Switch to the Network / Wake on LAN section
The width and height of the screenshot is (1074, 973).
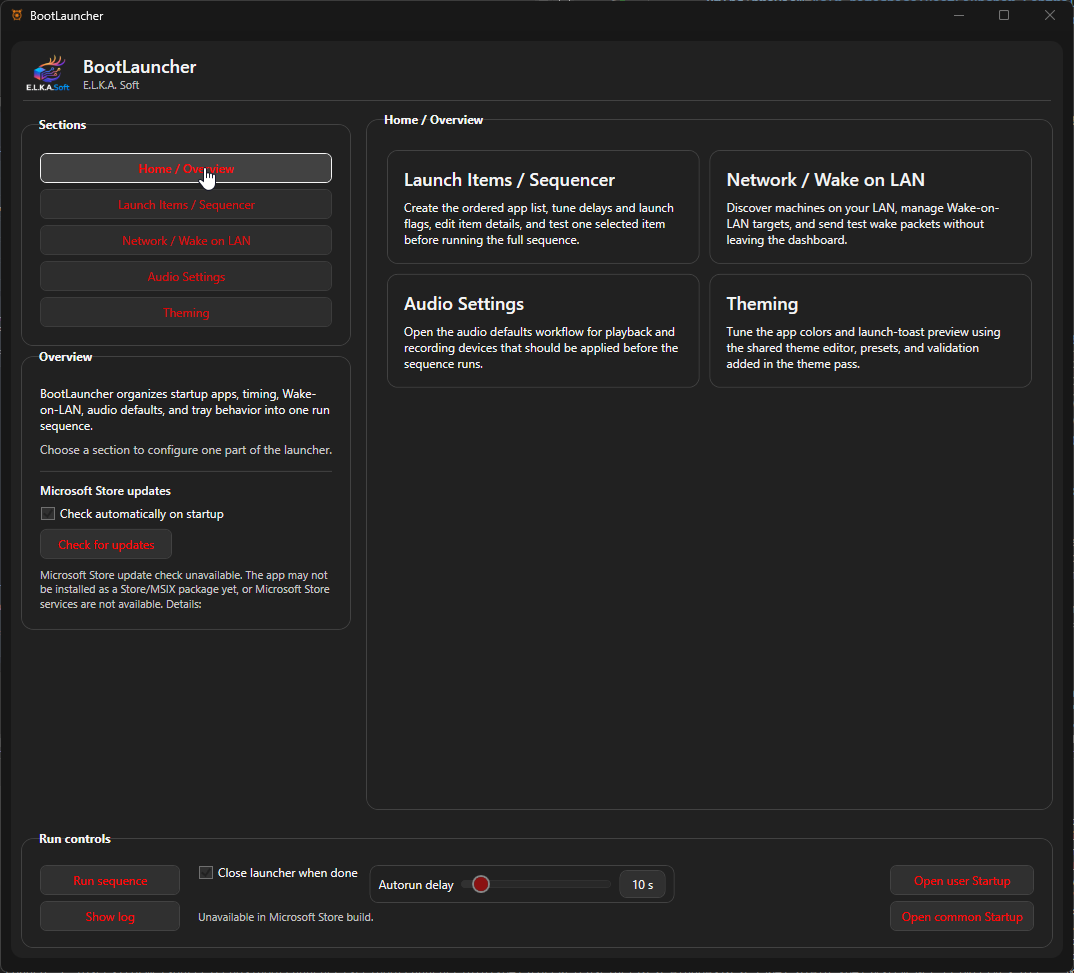(x=186, y=240)
